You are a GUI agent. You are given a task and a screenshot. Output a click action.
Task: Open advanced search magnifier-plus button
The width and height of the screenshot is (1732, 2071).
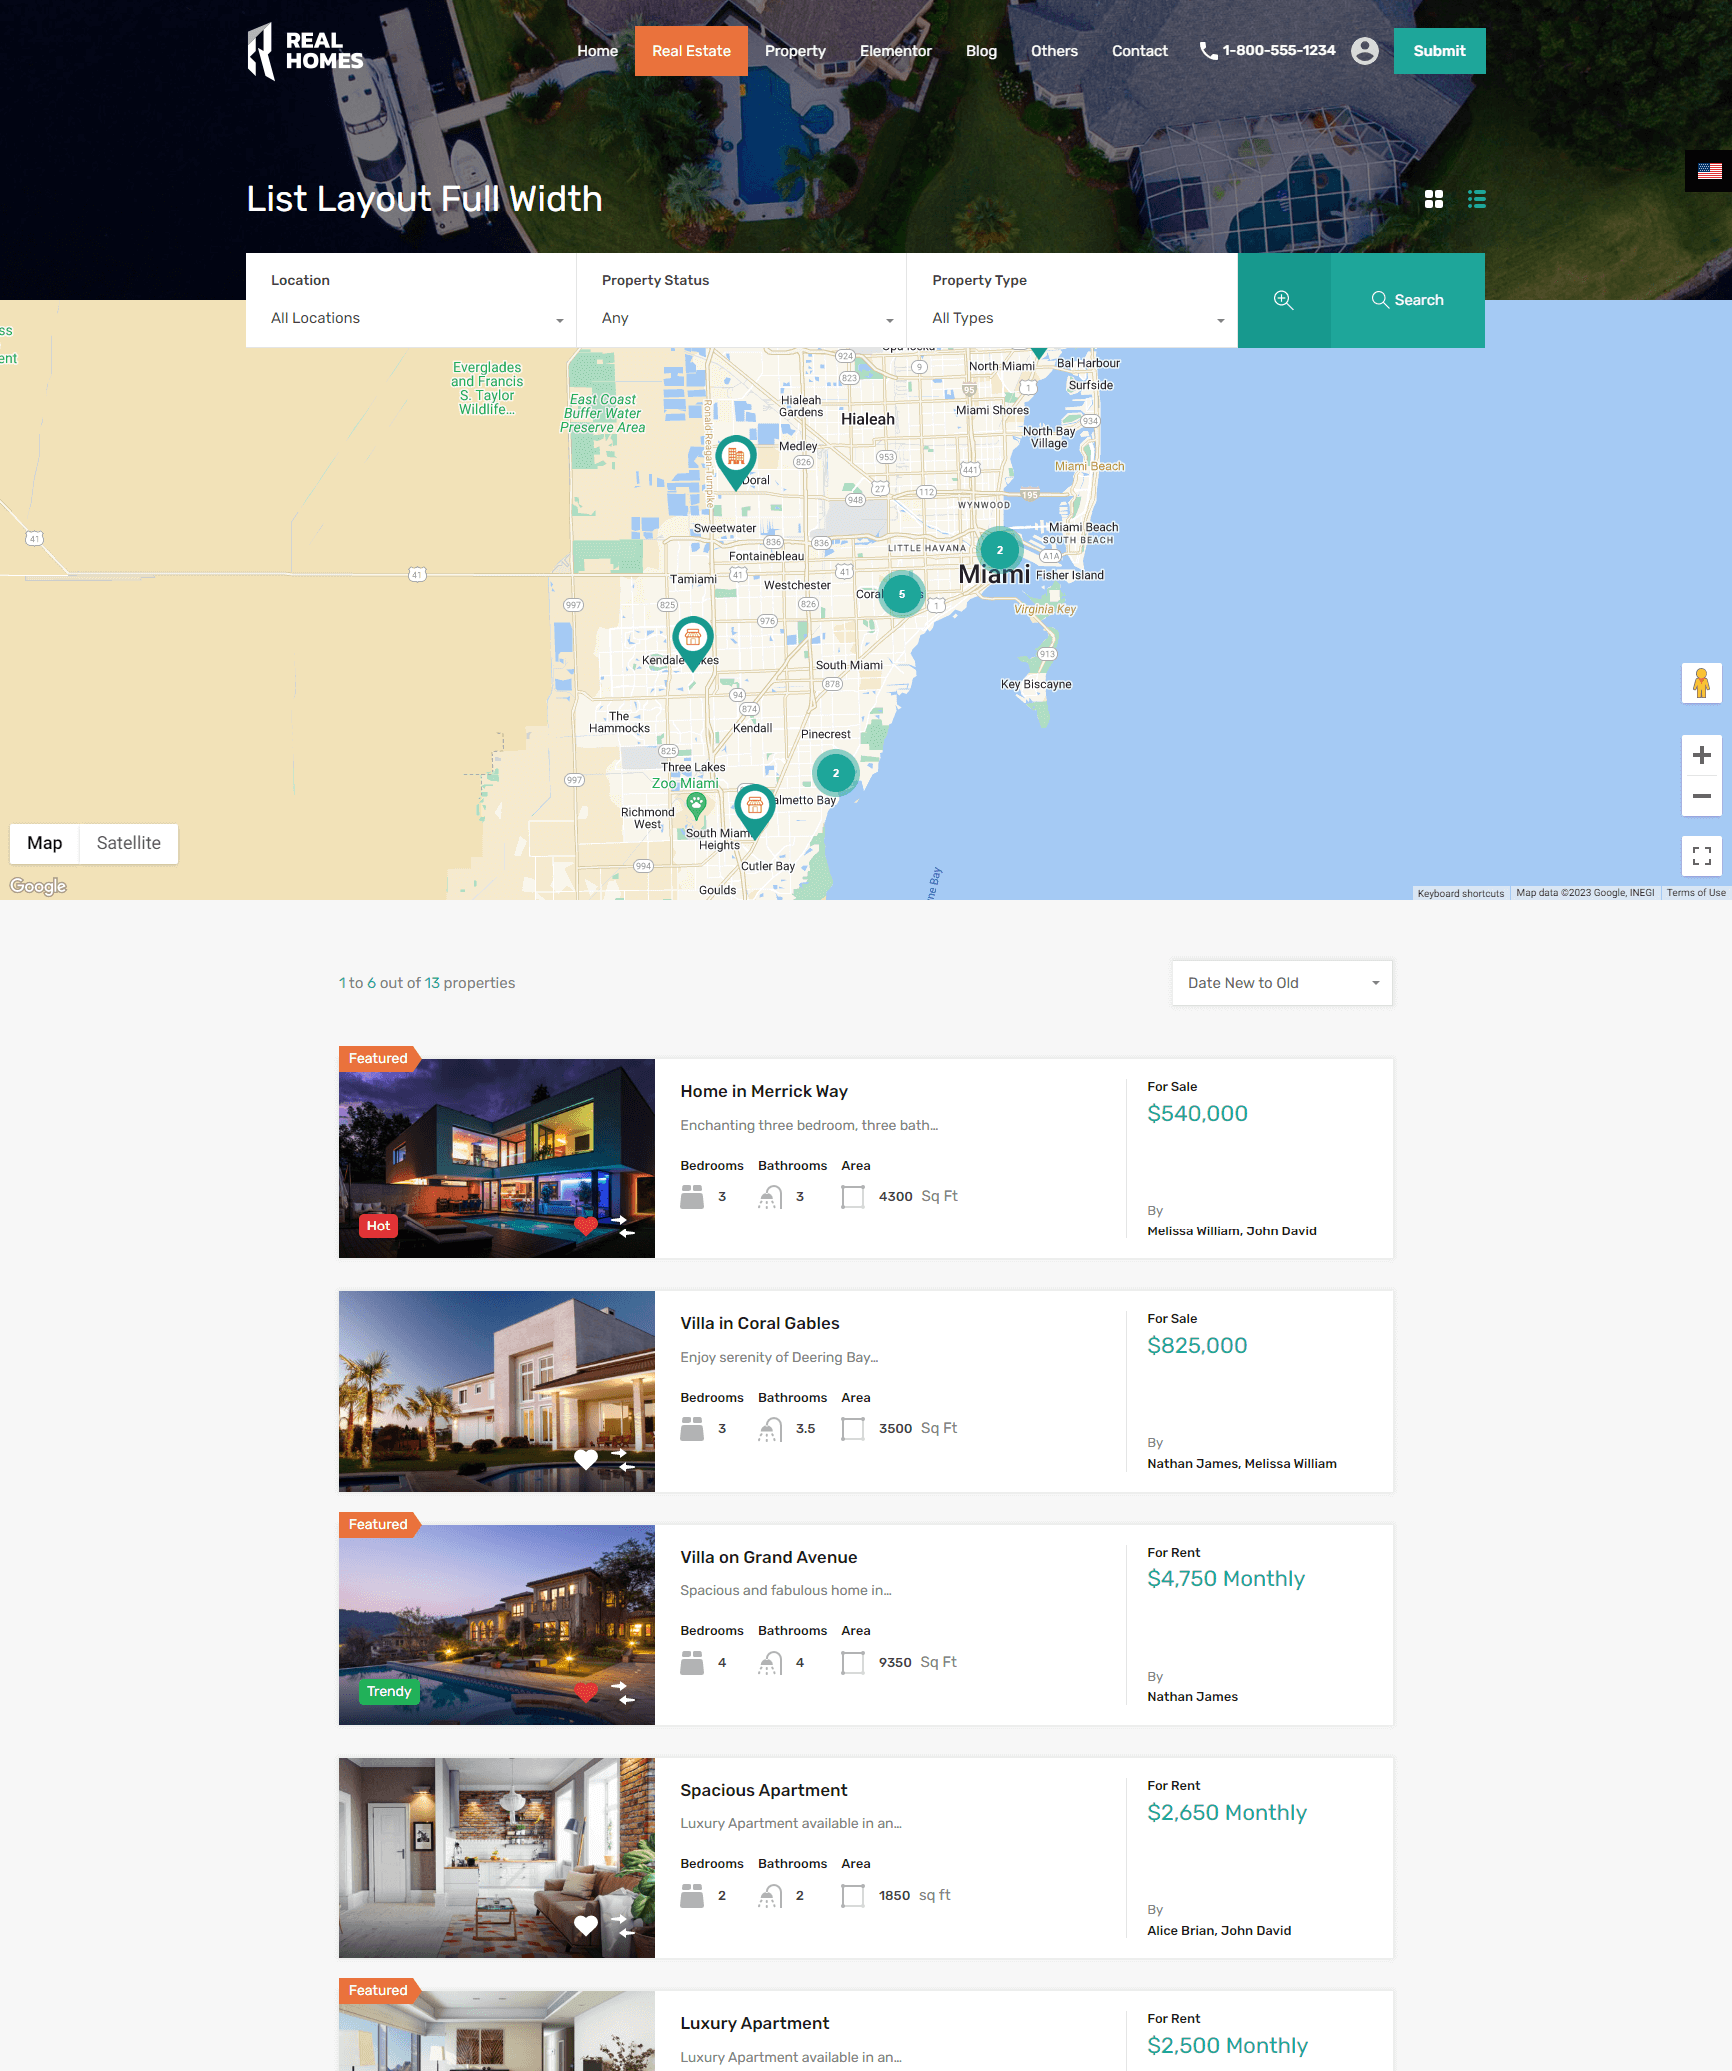pyautogui.click(x=1284, y=300)
